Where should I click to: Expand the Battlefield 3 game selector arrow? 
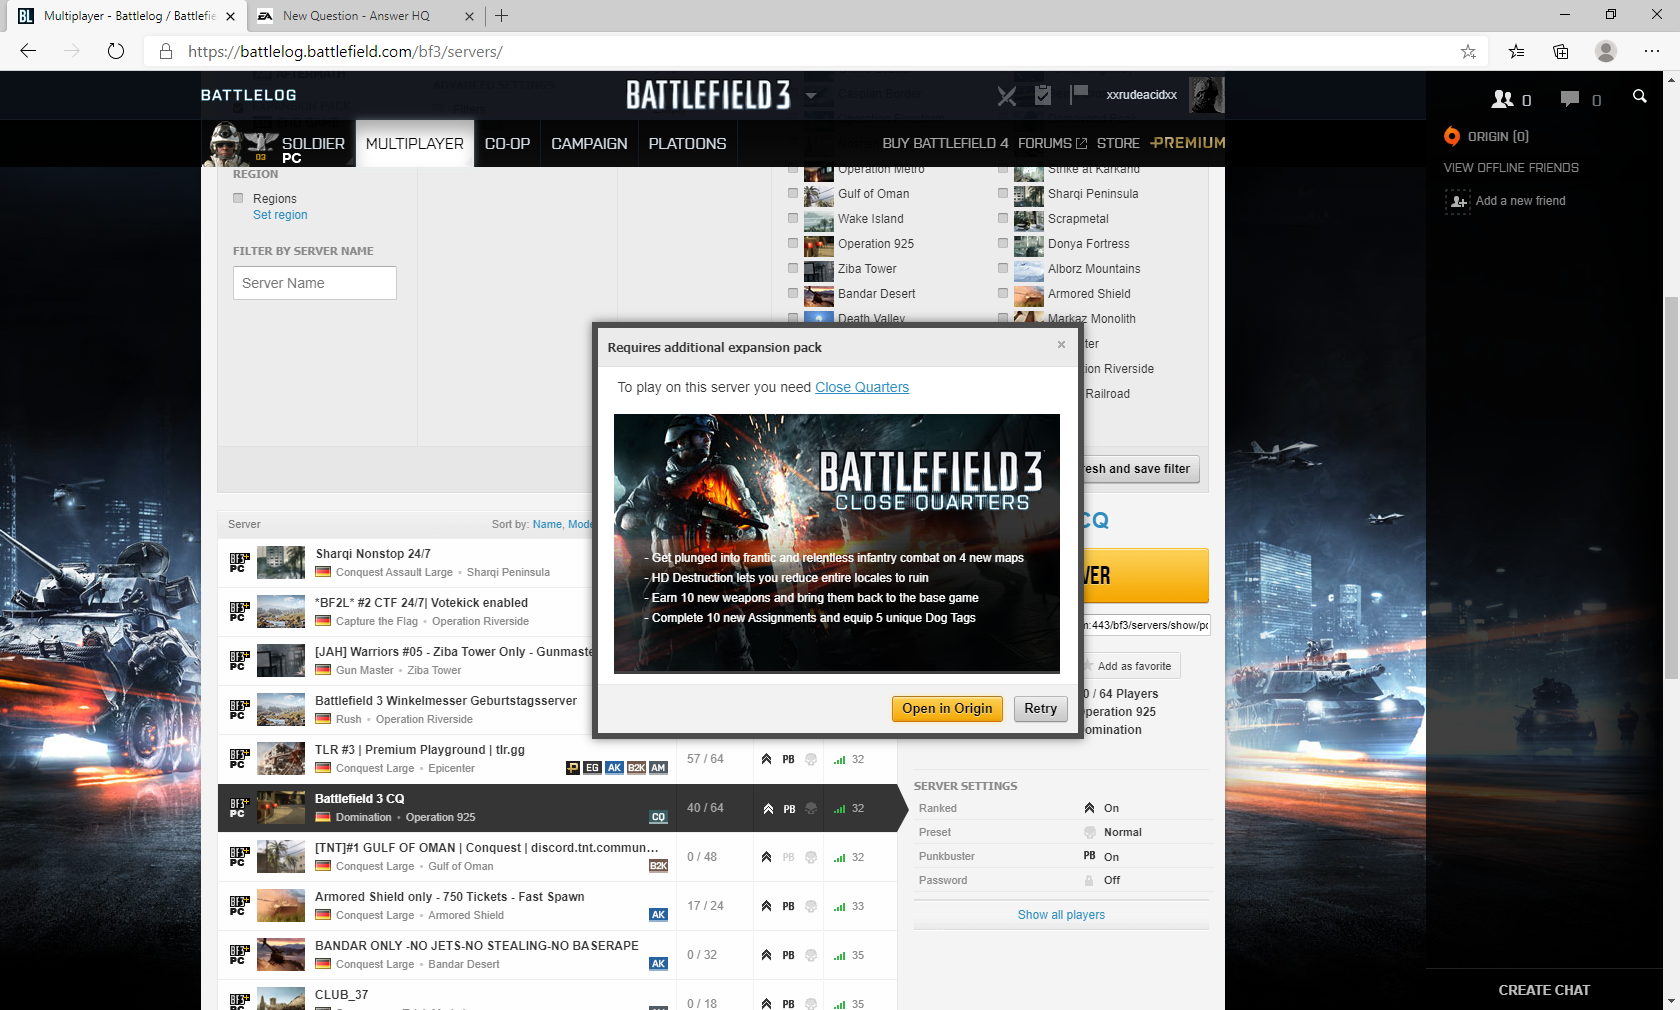(811, 97)
